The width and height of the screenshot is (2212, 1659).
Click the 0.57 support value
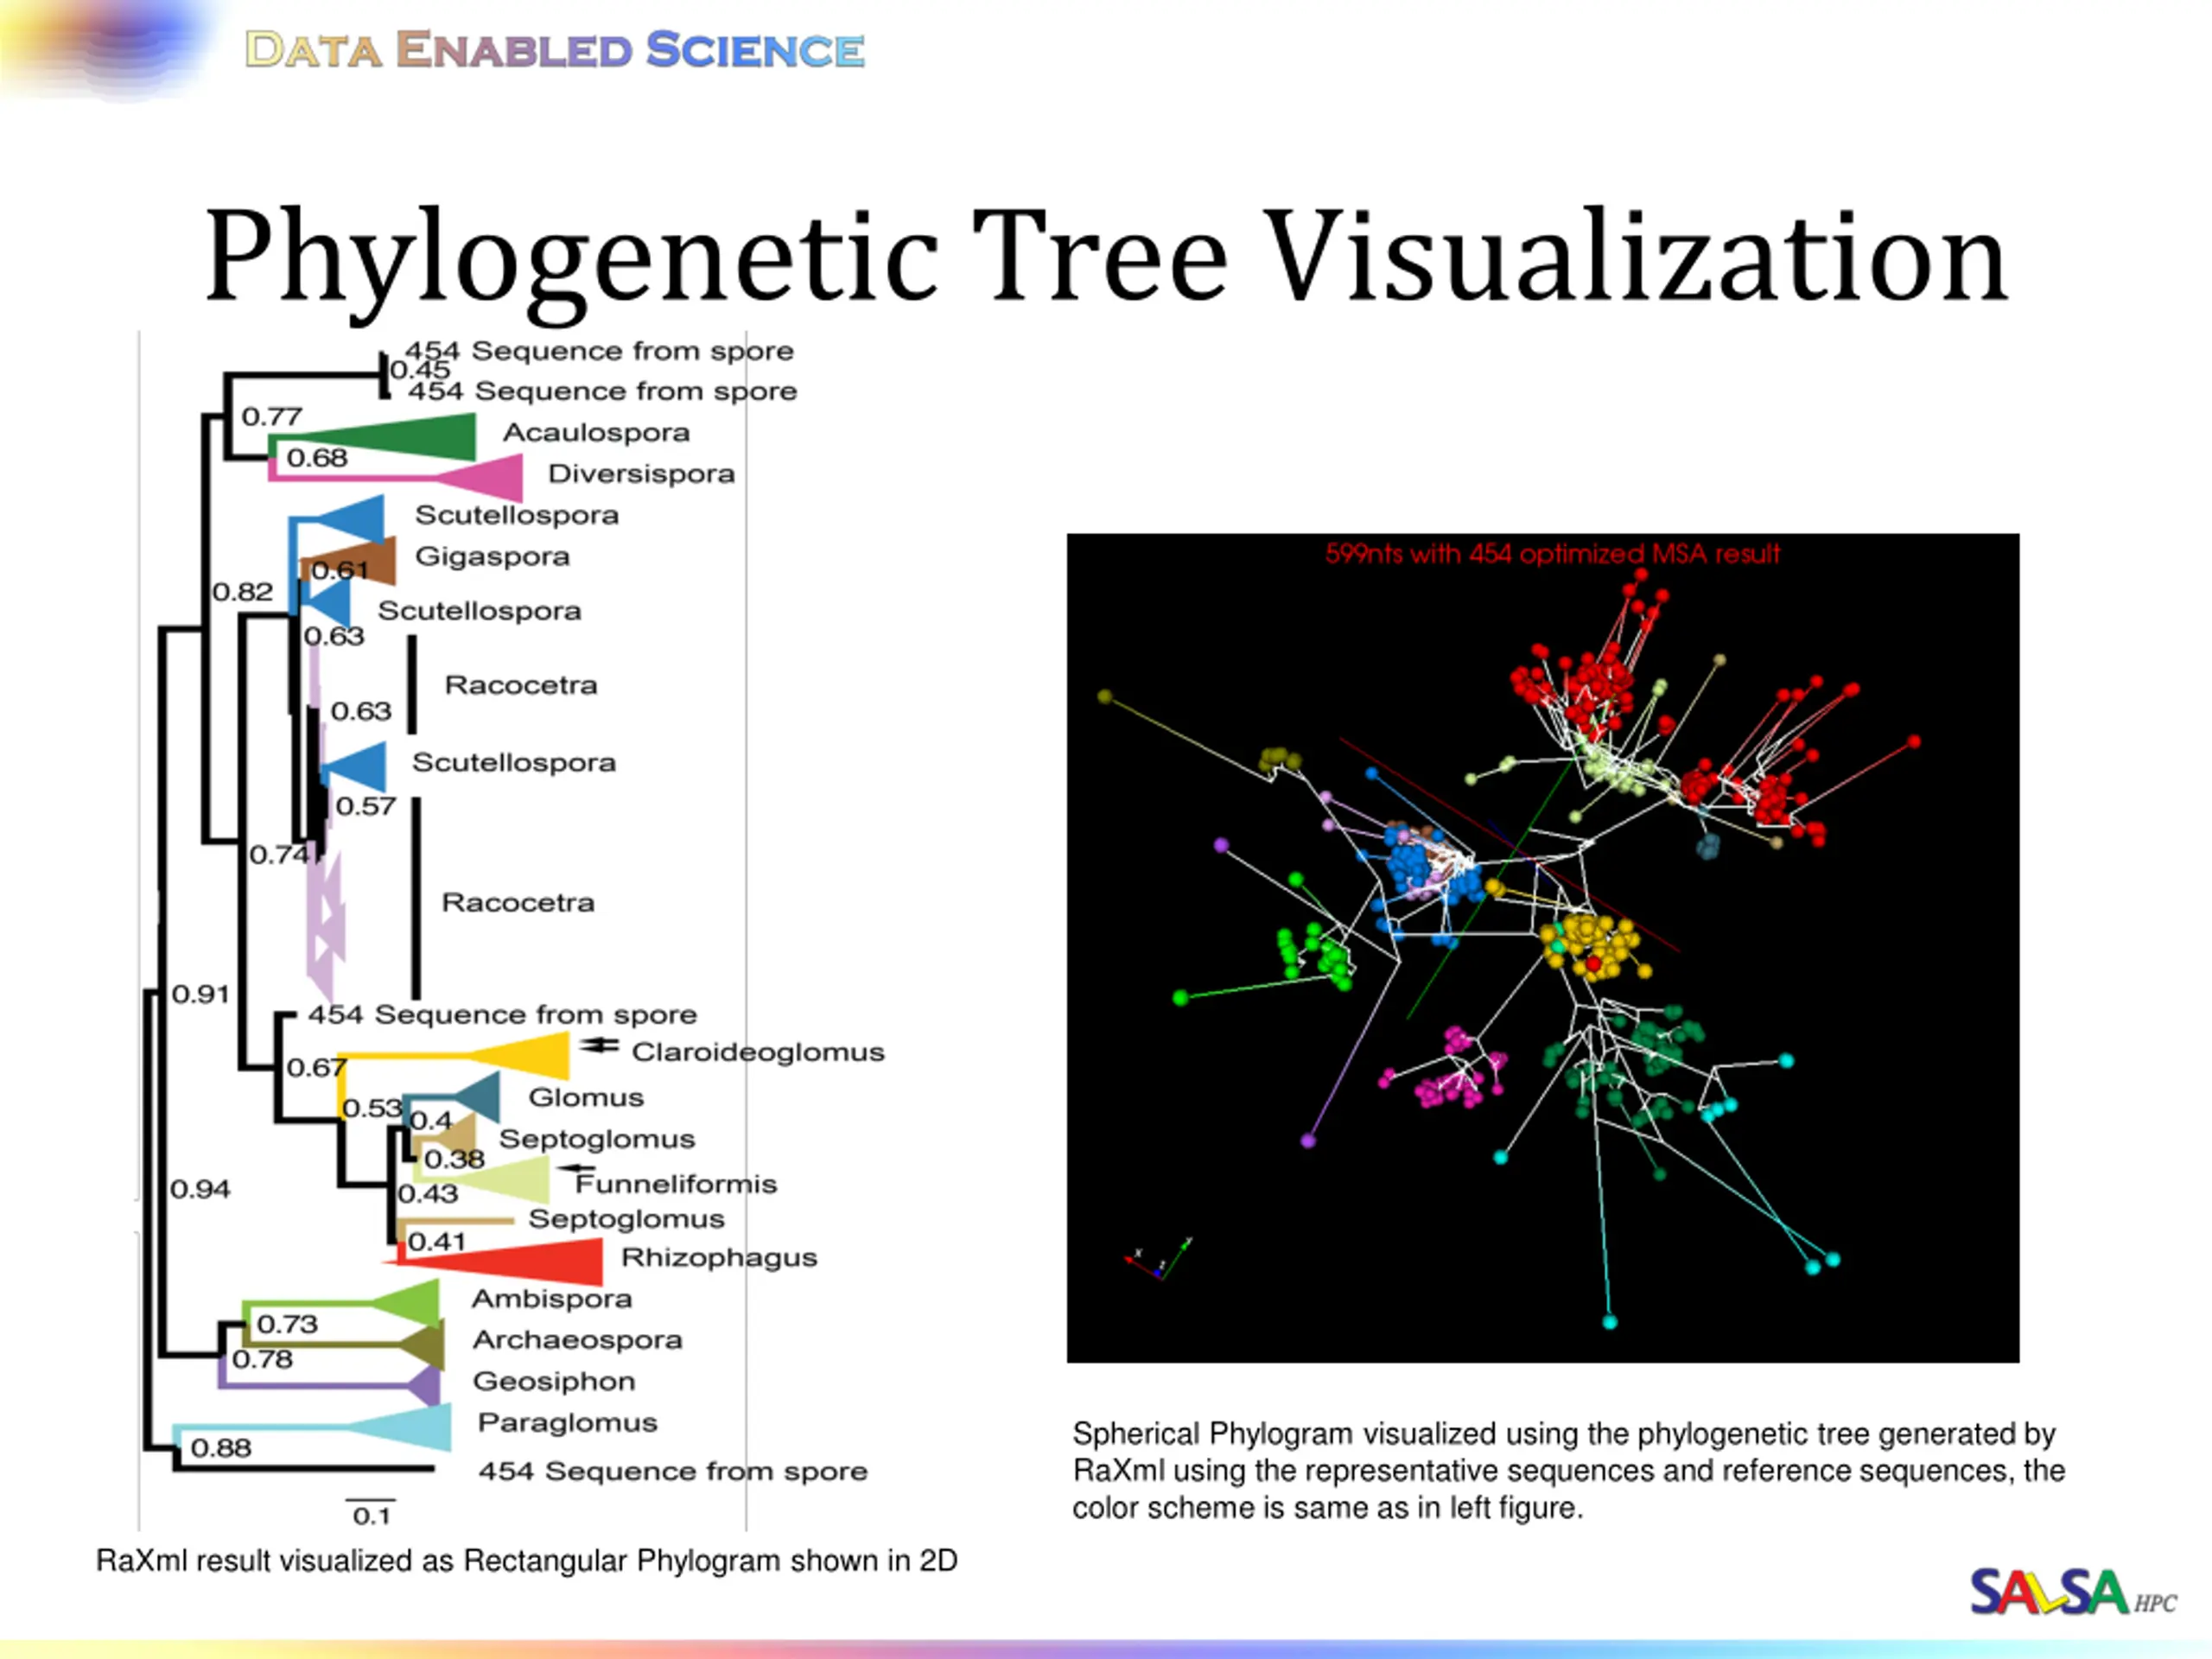366,806
